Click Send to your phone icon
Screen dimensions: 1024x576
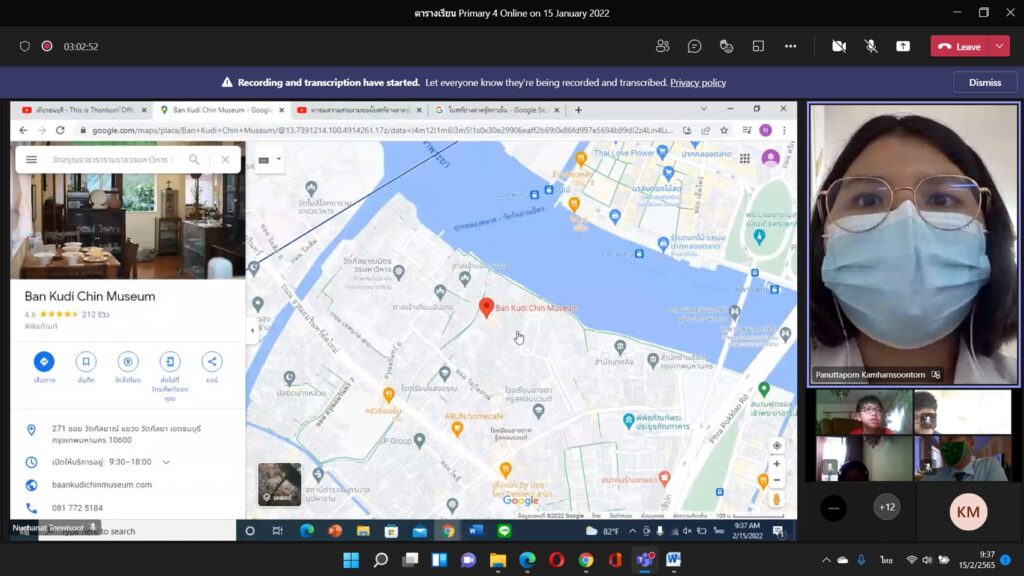point(170,361)
